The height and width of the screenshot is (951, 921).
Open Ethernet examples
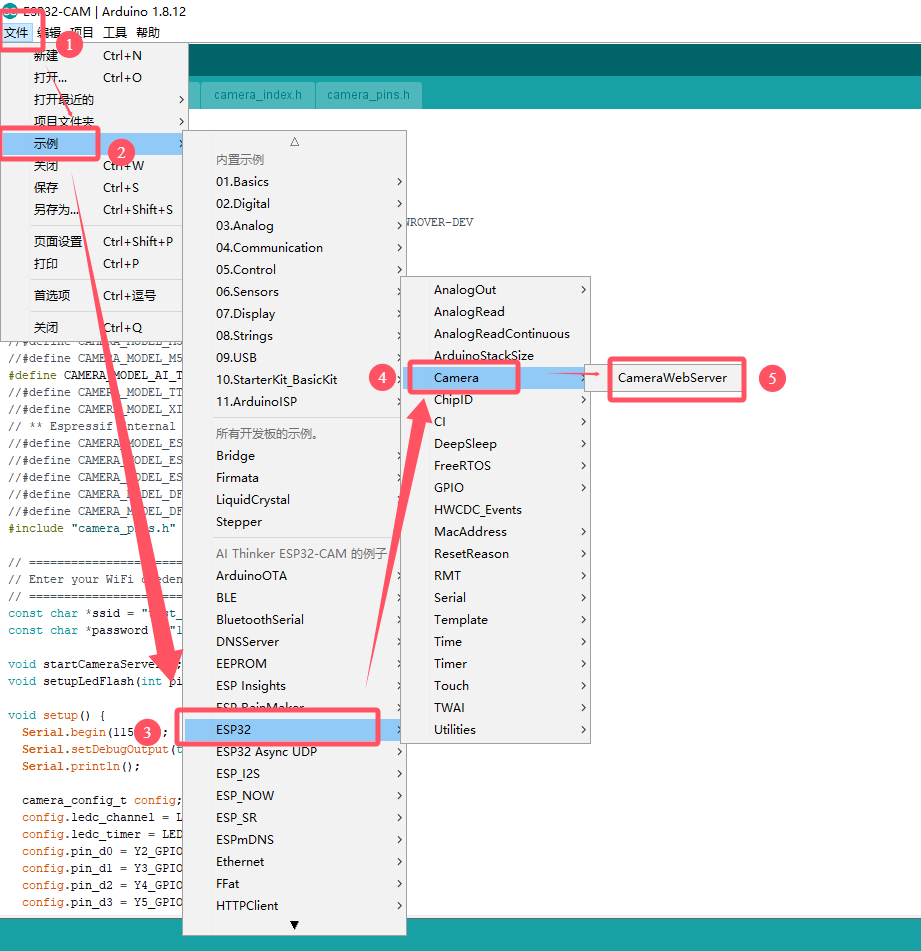tap(295, 862)
